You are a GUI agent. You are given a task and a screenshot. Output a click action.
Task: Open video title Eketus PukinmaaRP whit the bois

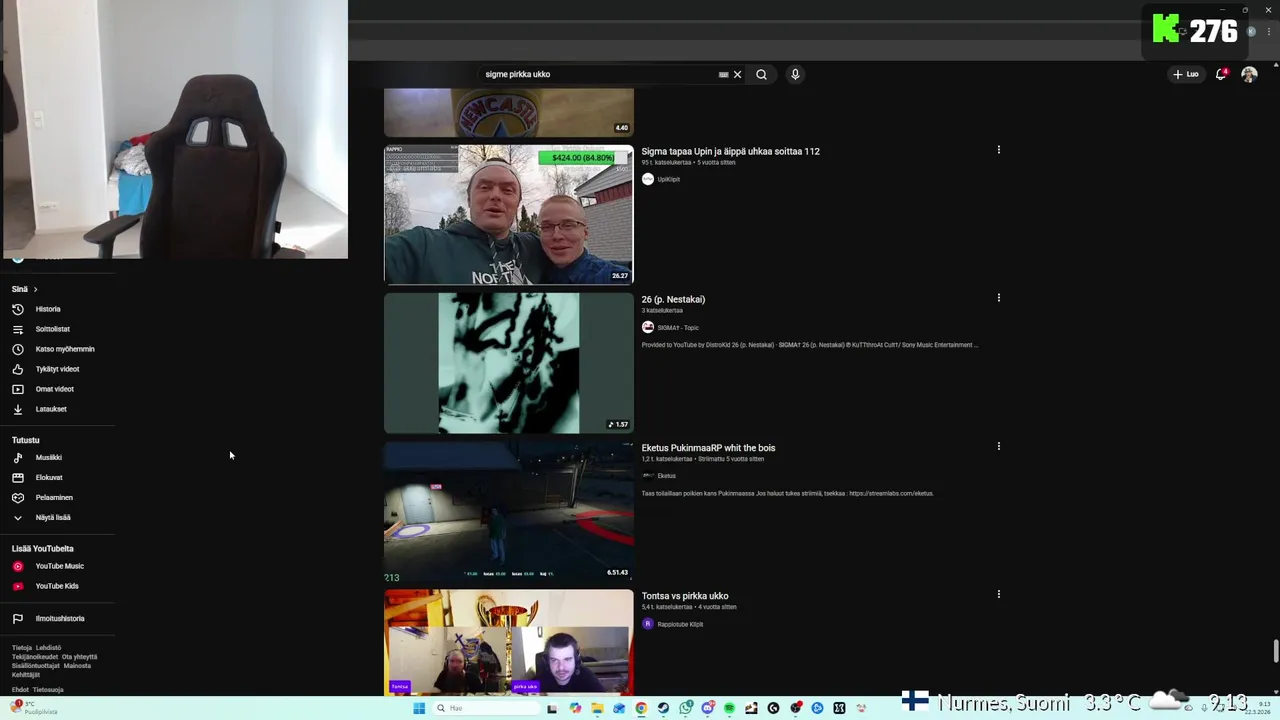(708, 448)
